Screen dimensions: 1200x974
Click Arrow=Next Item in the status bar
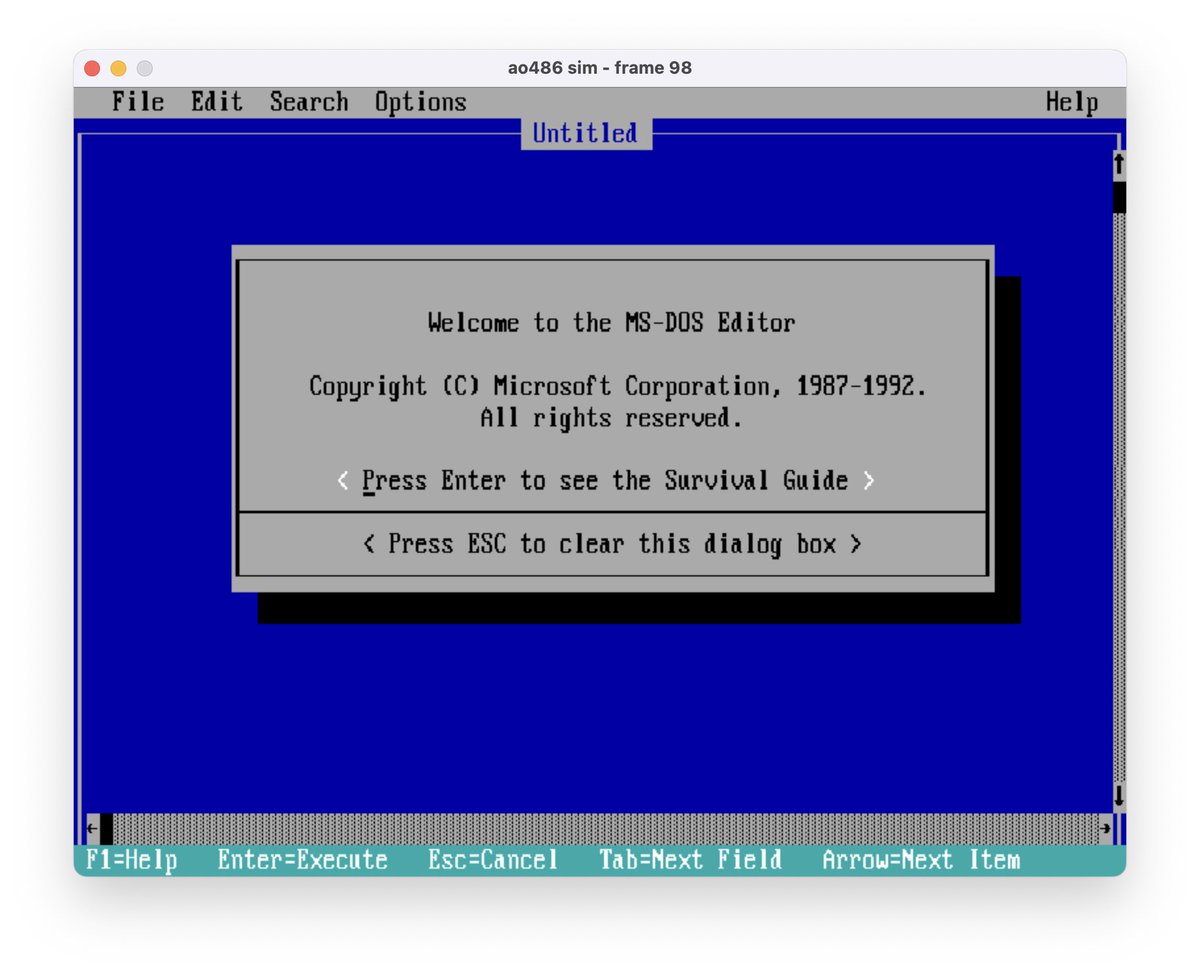click(921, 860)
